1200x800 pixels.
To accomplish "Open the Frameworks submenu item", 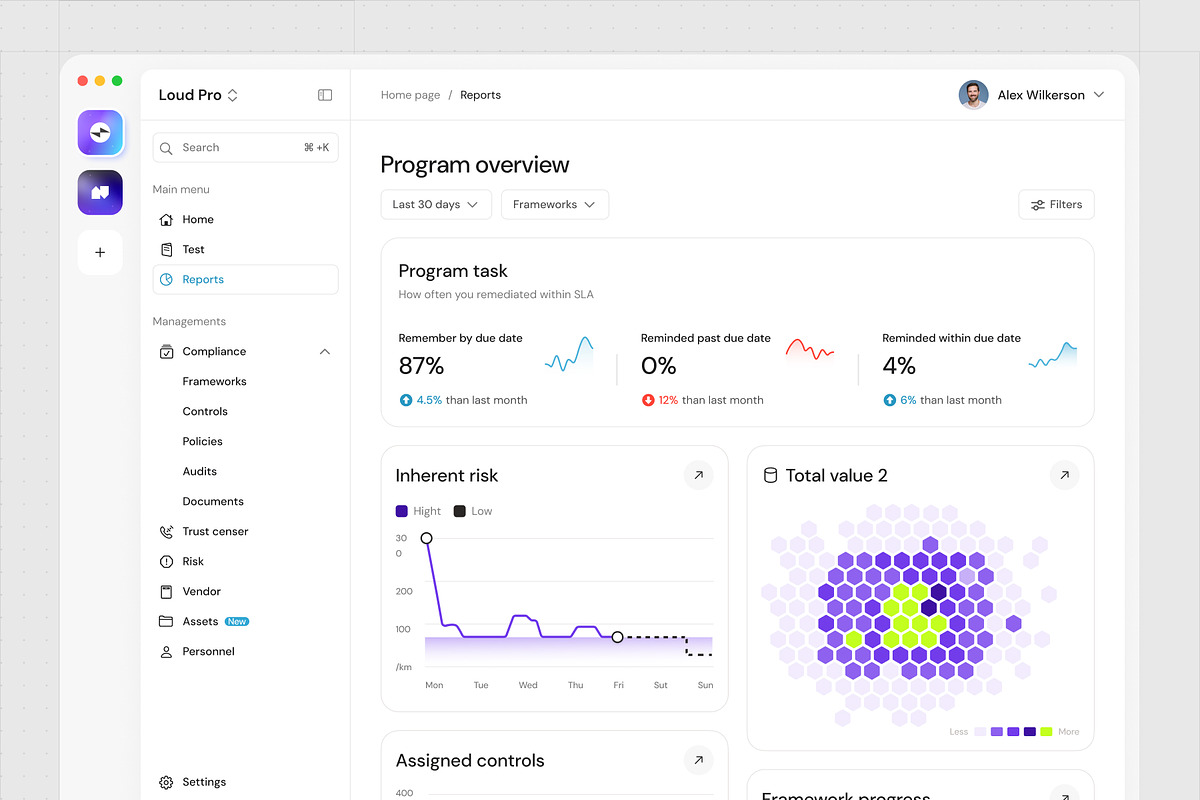I will pos(214,381).
